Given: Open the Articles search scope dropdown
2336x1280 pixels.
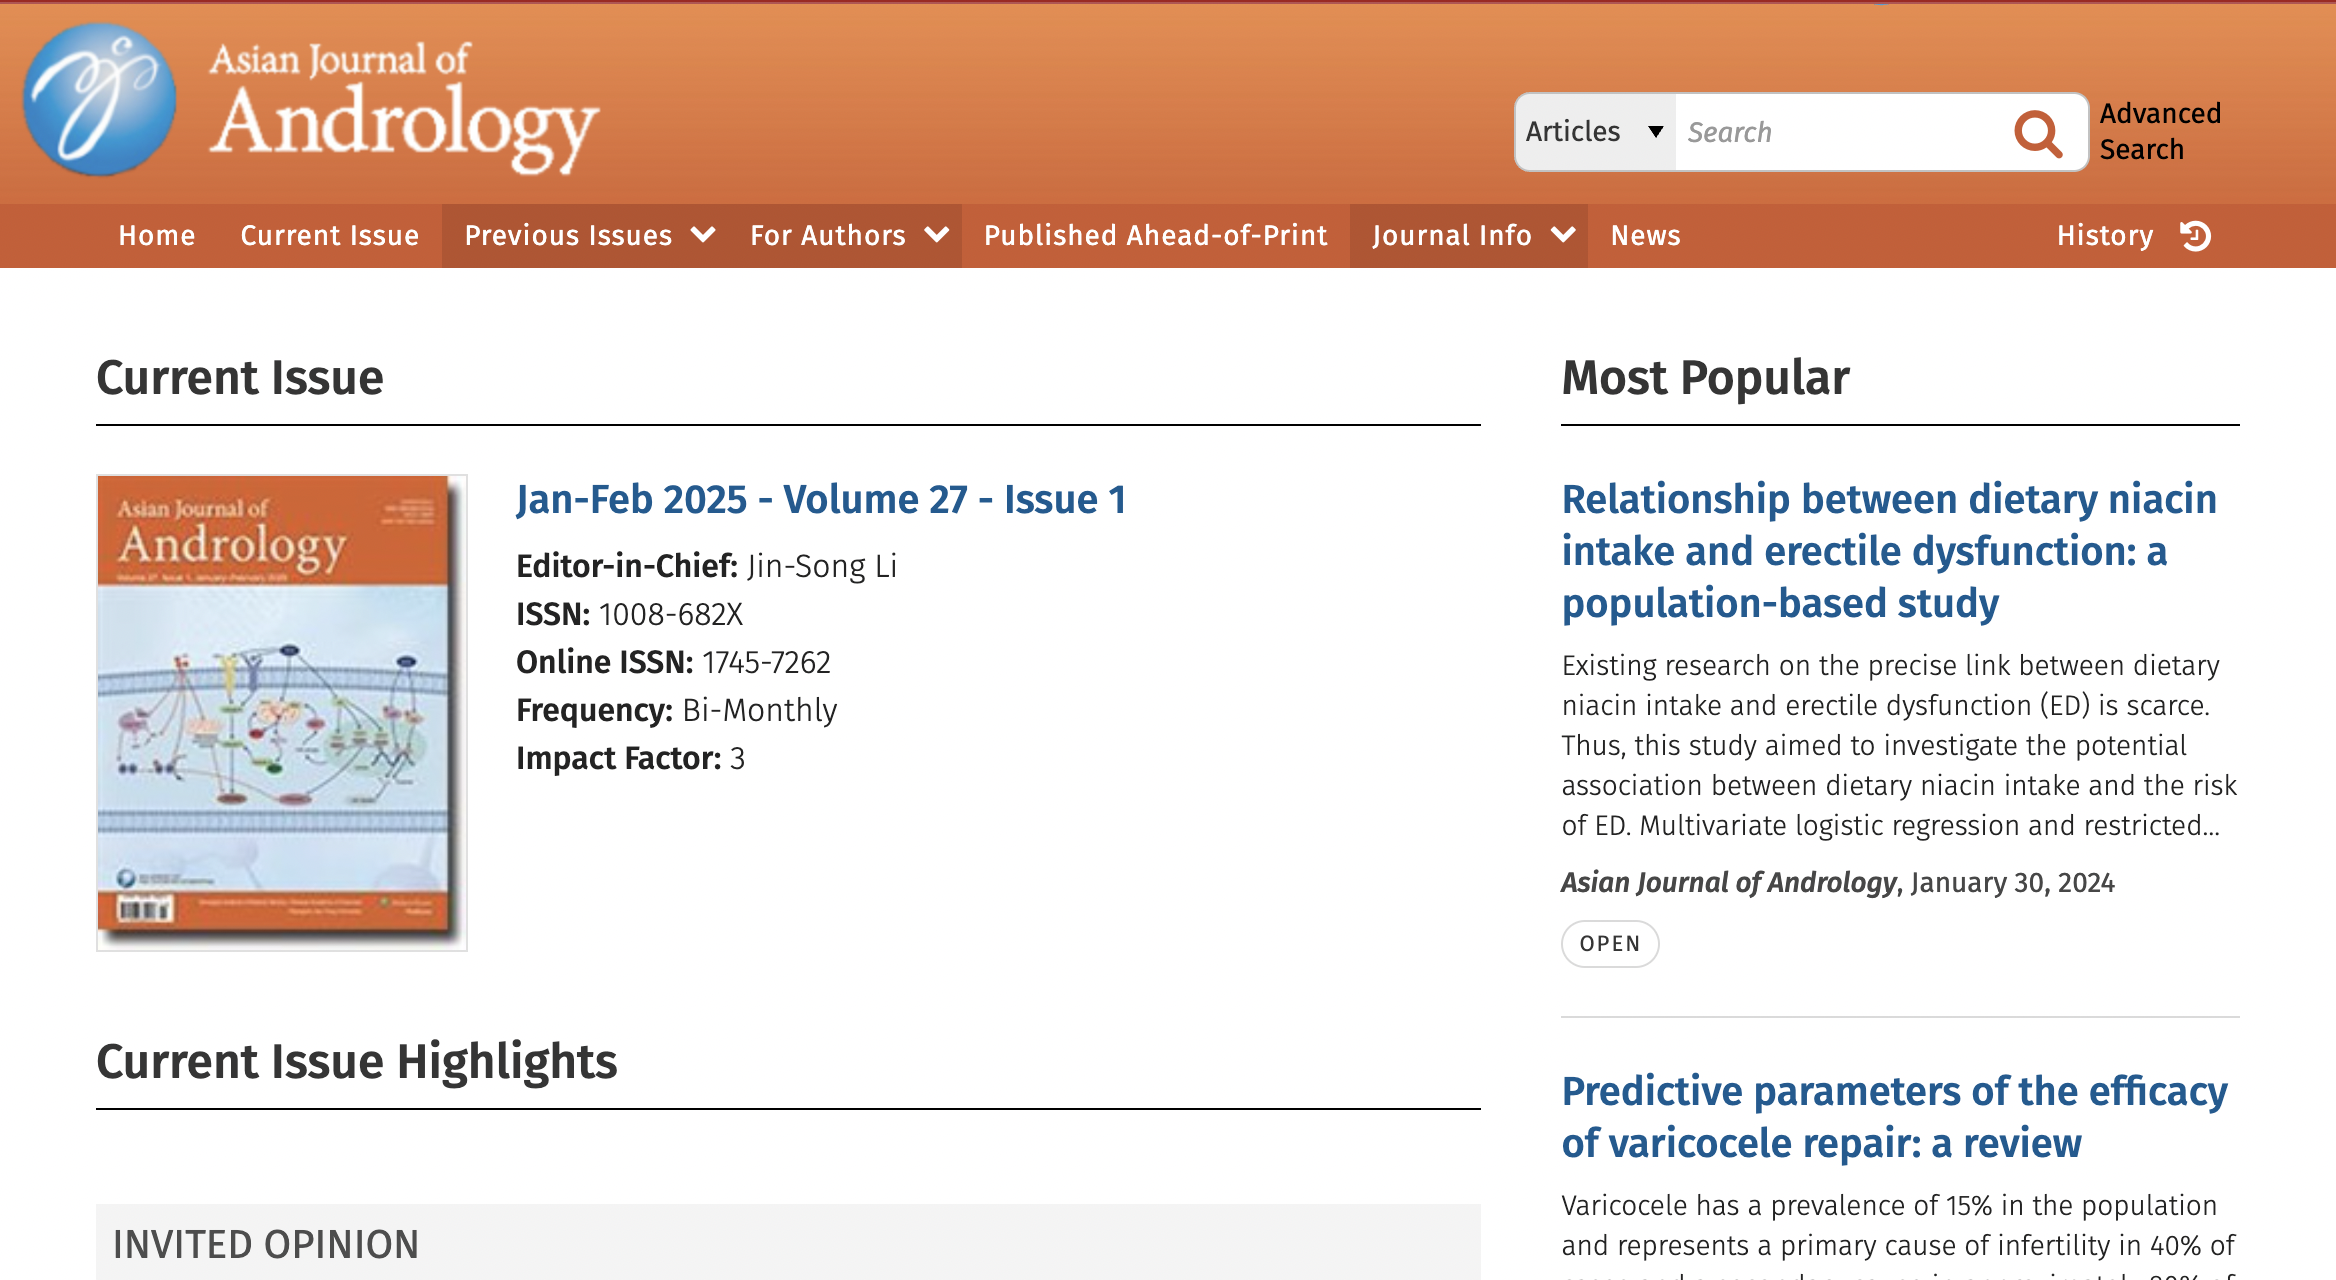Looking at the screenshot, I should tap(1595, 132).
